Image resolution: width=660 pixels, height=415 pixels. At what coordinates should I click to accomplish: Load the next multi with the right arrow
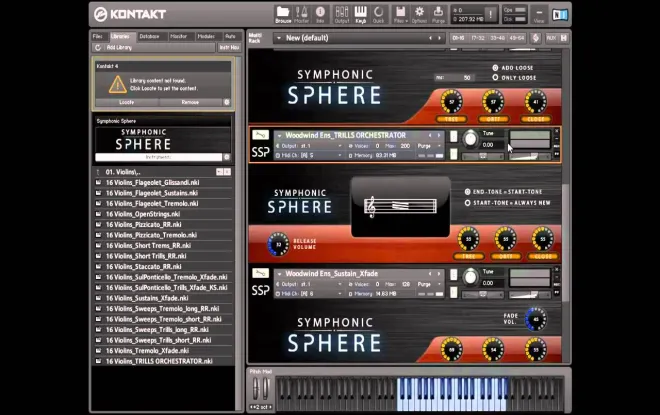439,38
